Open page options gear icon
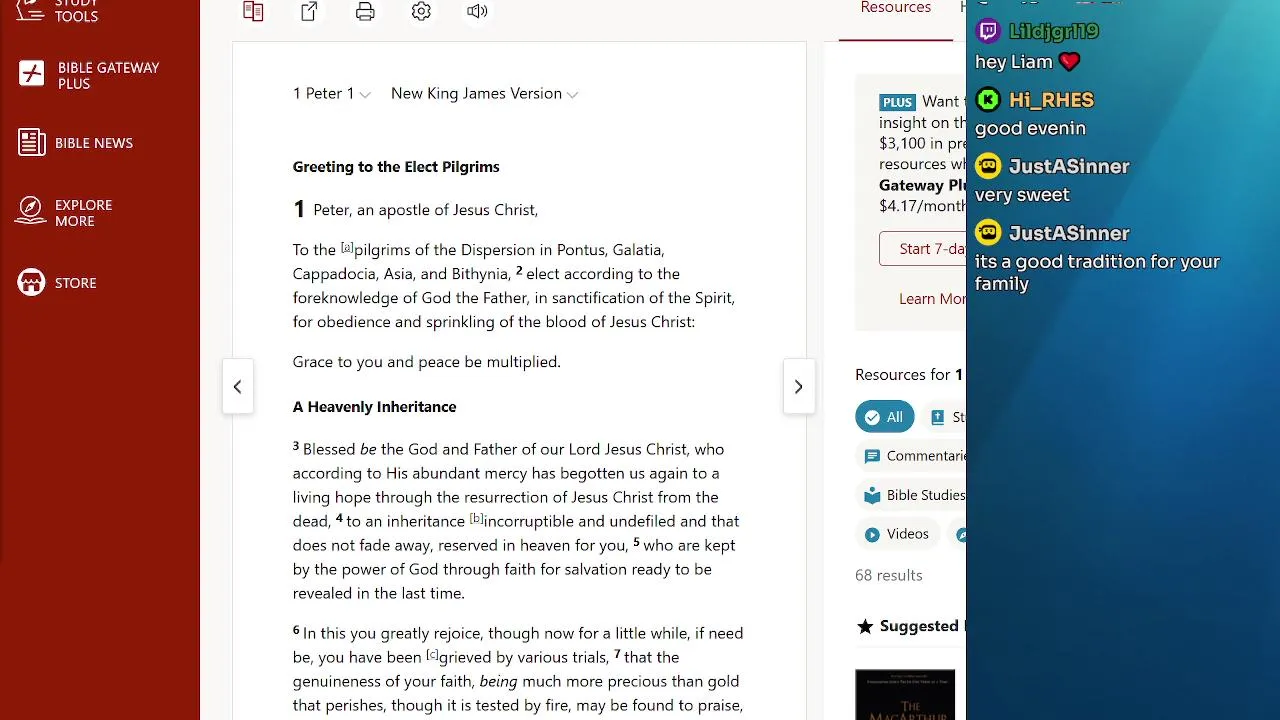1280x720 pixels. click(x=421, y=11)
